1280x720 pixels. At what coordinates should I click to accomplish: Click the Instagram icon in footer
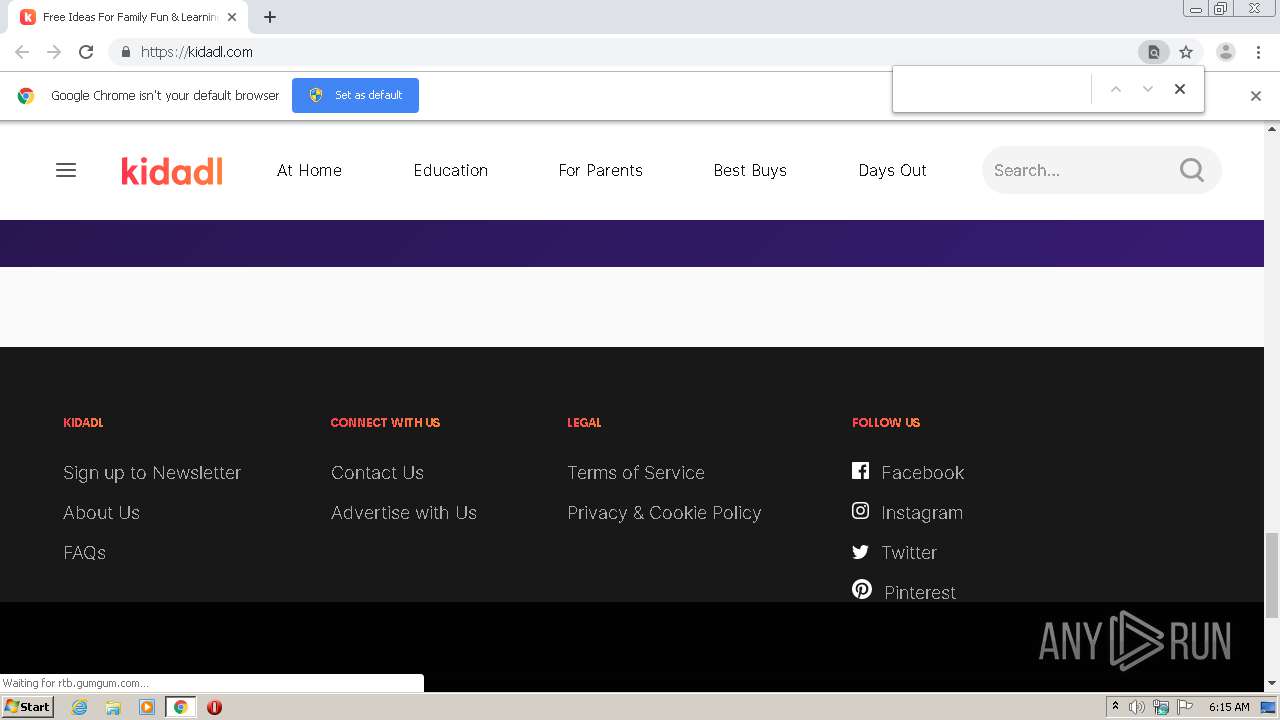click(860, 511)
